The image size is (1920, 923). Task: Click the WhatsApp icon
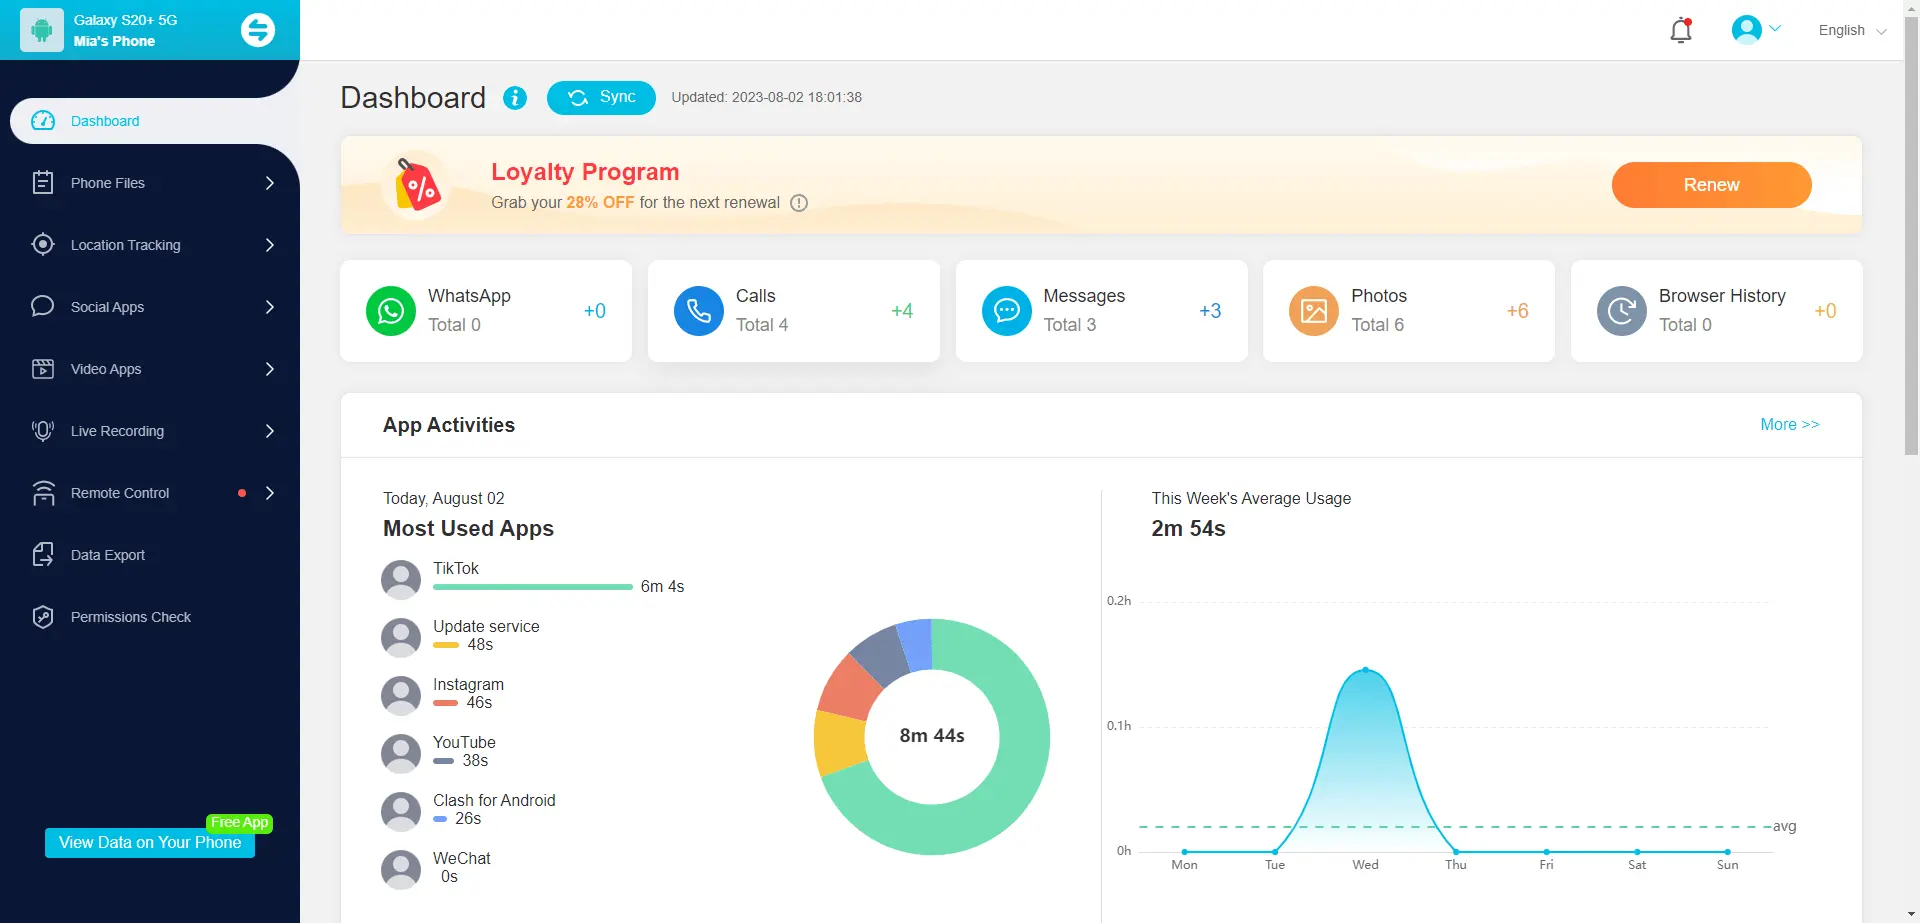pos(391,311)
